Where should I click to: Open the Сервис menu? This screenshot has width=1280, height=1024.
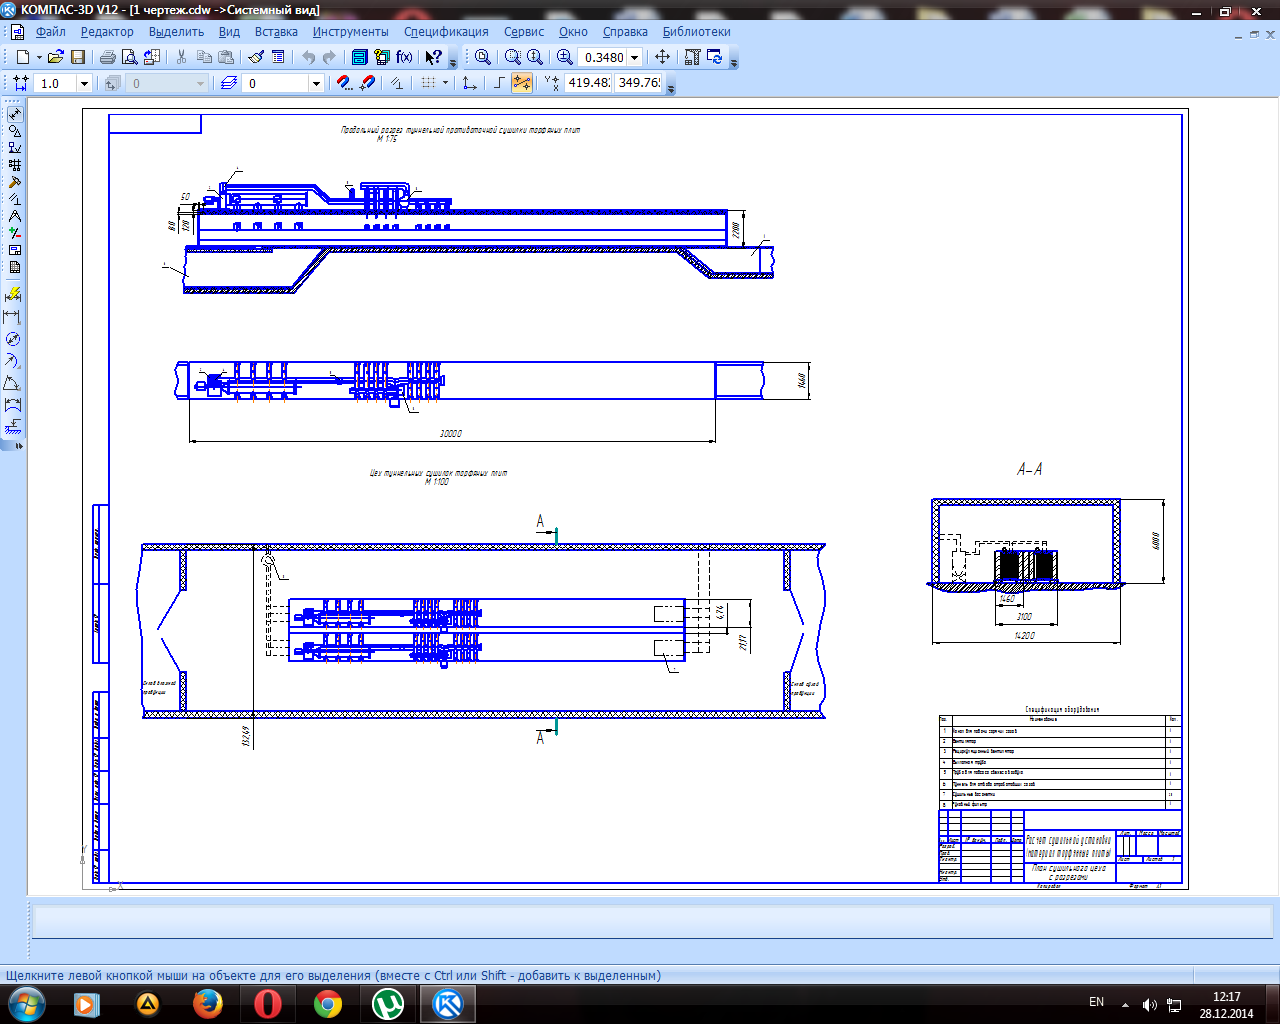pos(524,31)
